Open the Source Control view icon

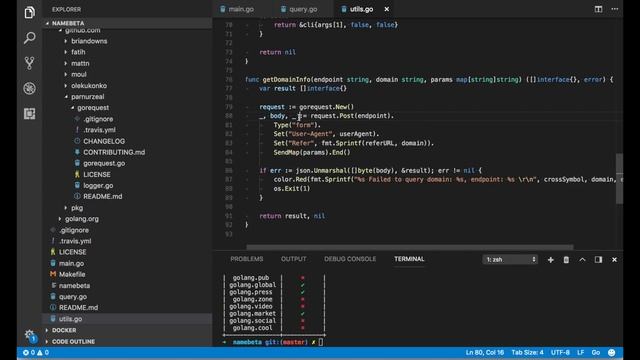coord(29,63)
